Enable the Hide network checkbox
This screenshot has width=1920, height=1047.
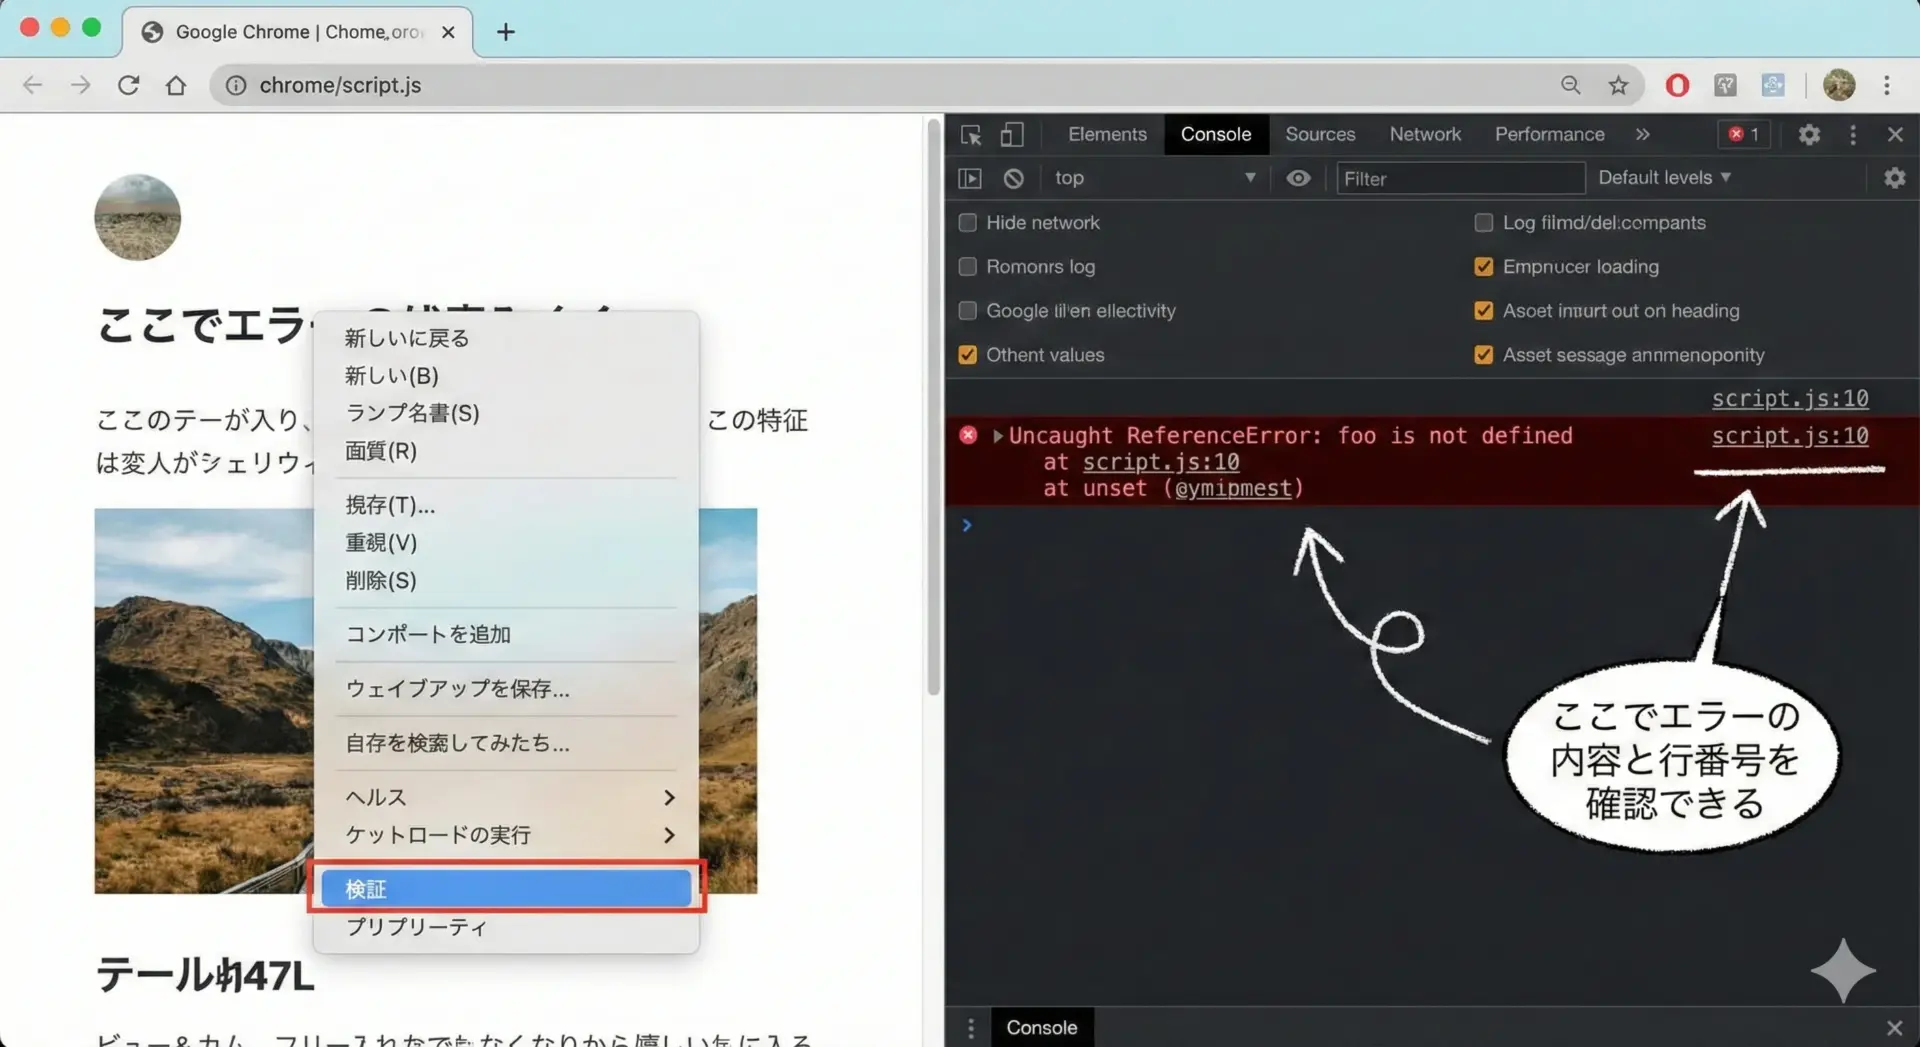(967, 223)
